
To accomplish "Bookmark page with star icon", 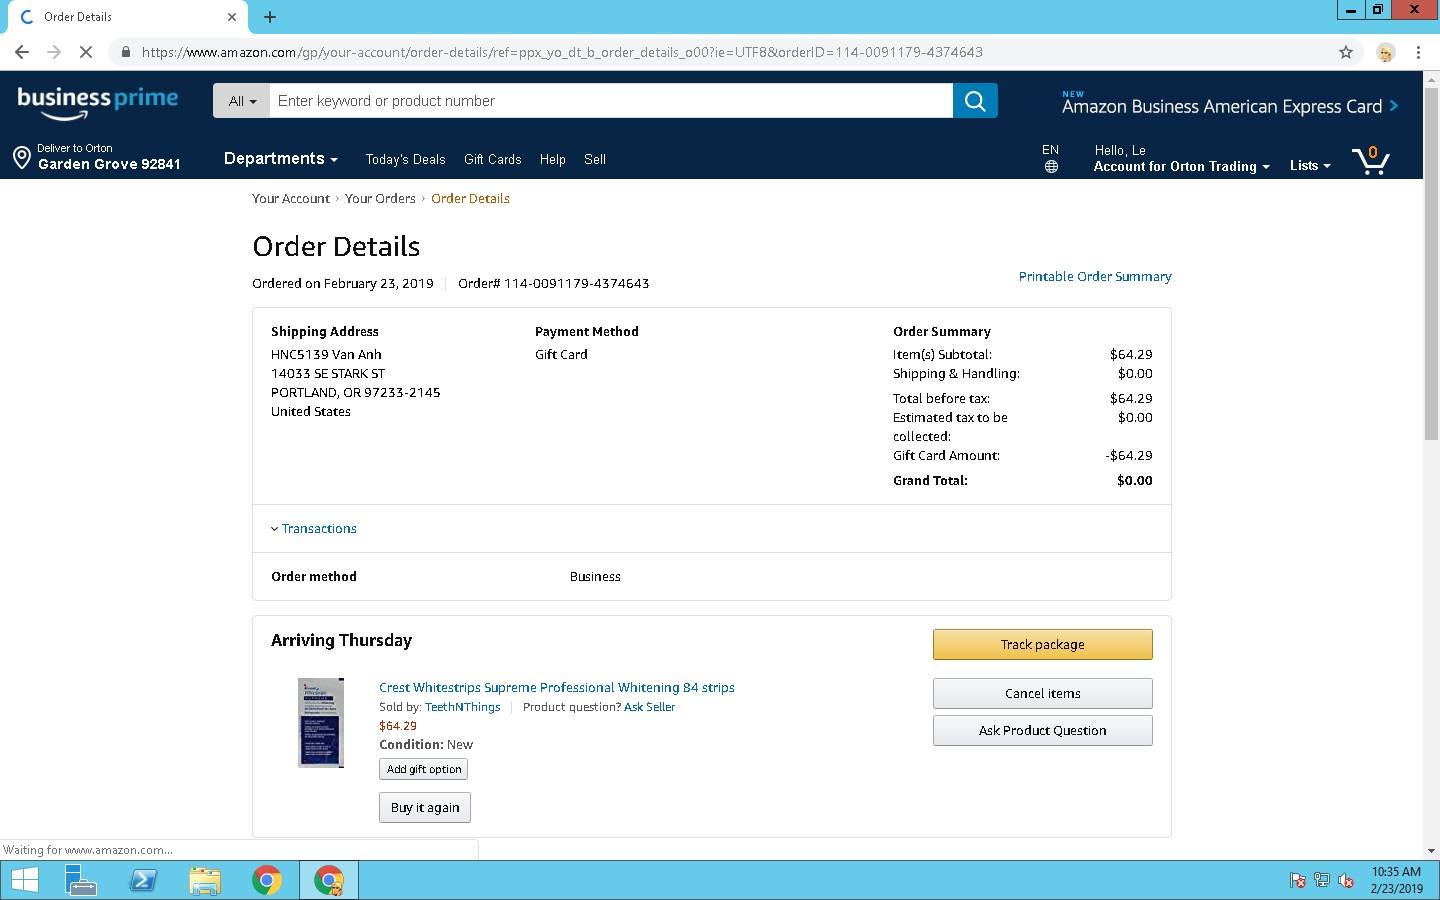I will [1346, 52].
